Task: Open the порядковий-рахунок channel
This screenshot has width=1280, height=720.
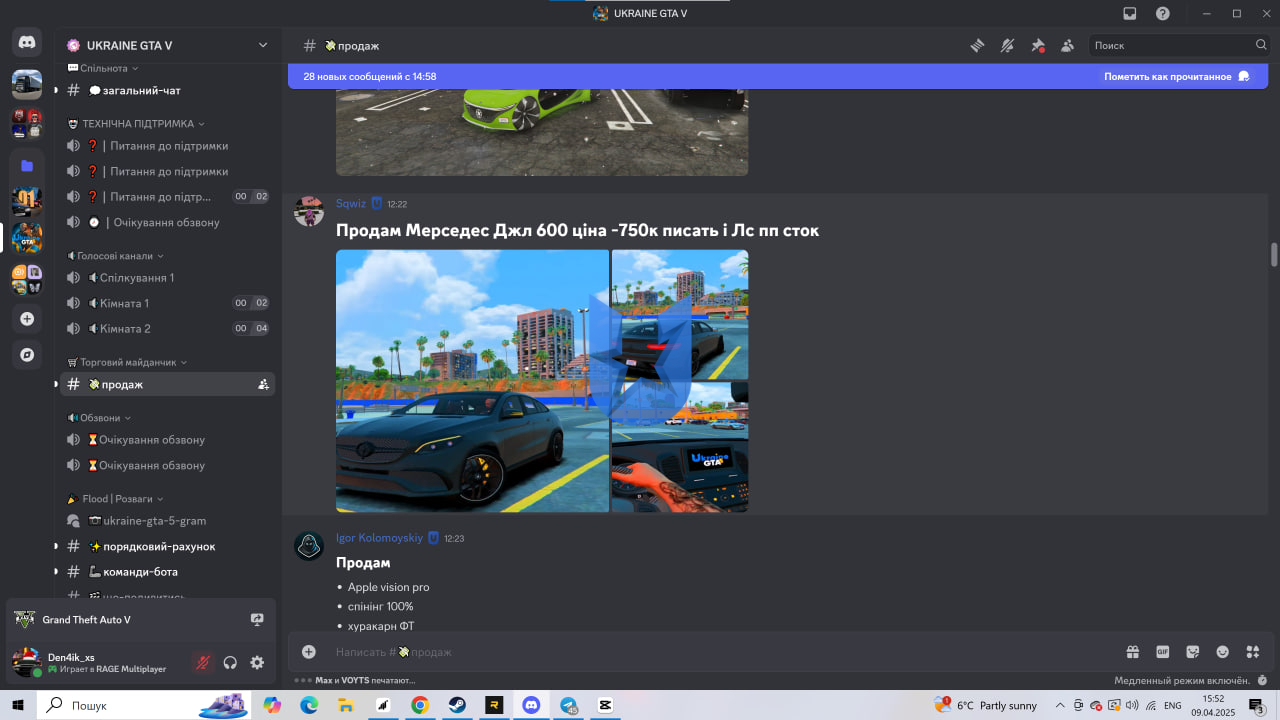Action: 165,546
